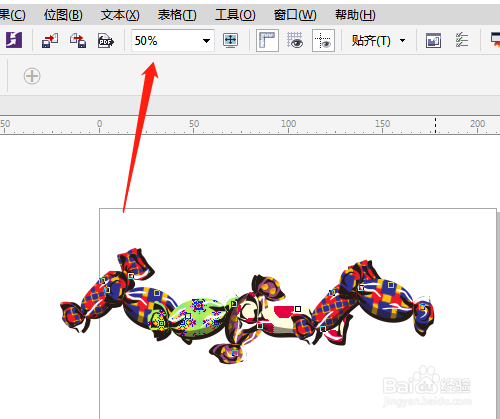Click the add new document tab plus icon
Image resolution: width=500 pixels, height=419 pixels.
click(32, 76)
